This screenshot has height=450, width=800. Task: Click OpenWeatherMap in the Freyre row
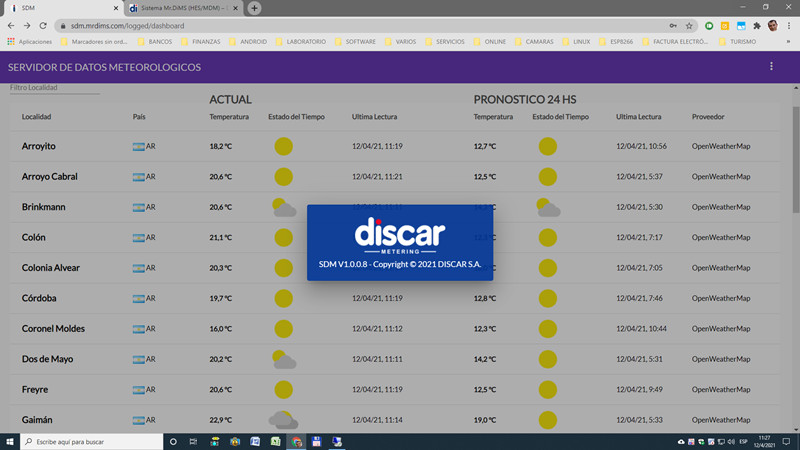[x=721, y=390]
